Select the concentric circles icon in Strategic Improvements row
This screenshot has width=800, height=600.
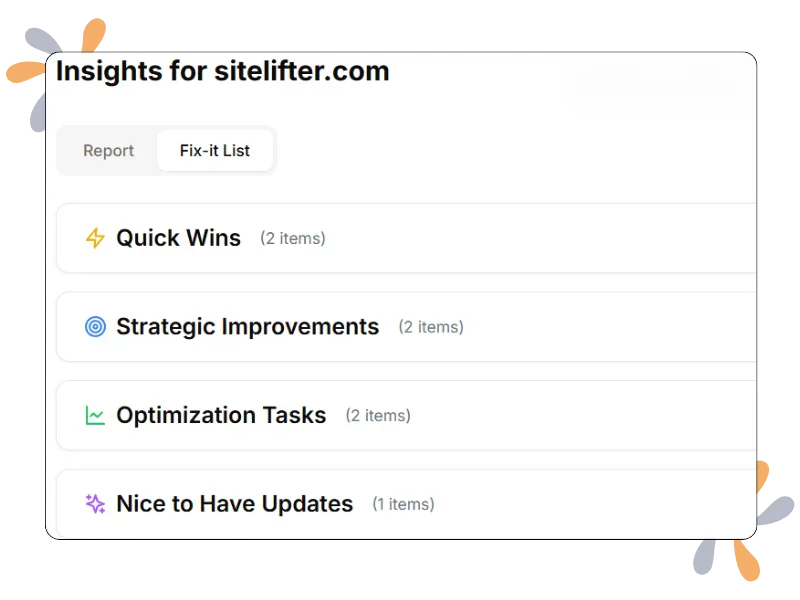click(96, 325)
